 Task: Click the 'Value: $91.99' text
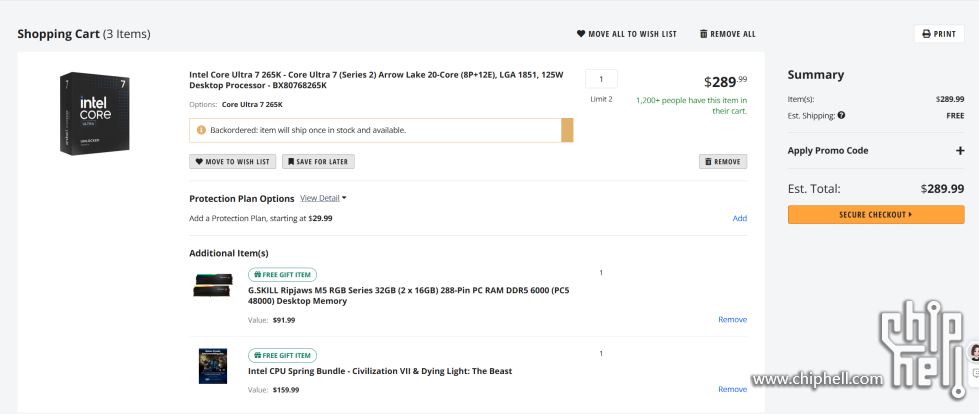pyautogui.click(x=272, y=320)
